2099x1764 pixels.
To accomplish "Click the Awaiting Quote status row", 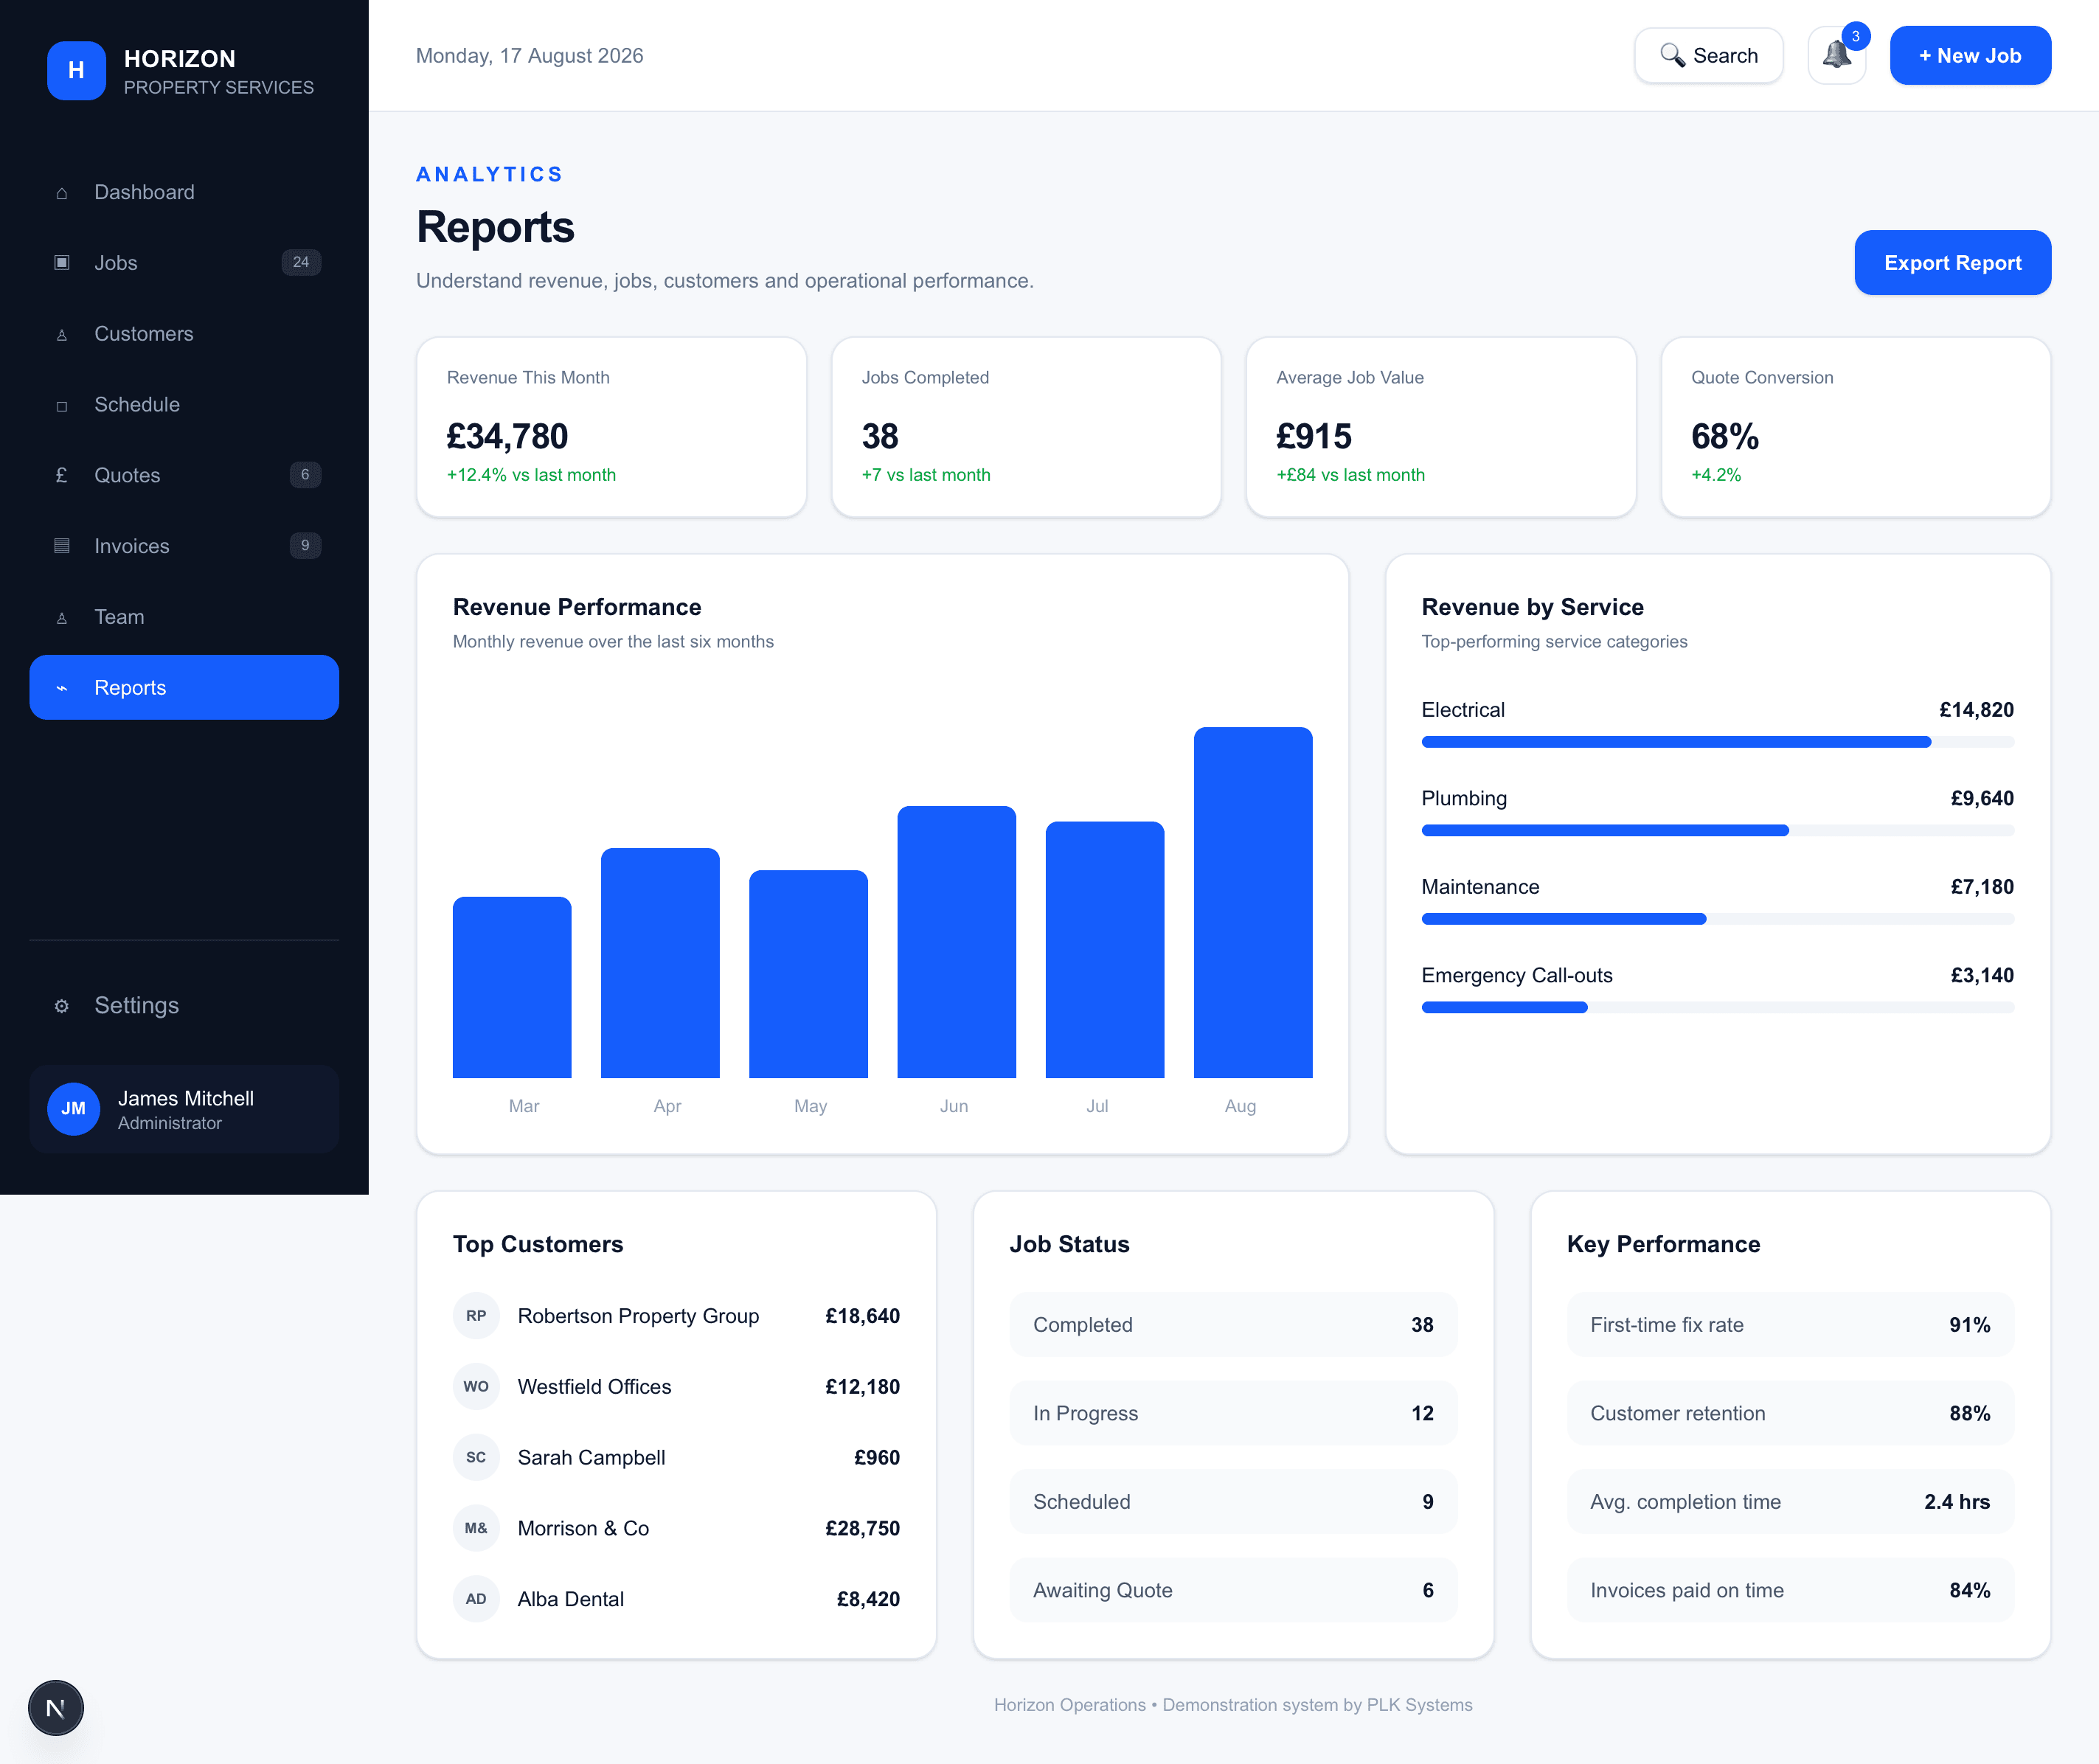I will coord(1233,1590).
